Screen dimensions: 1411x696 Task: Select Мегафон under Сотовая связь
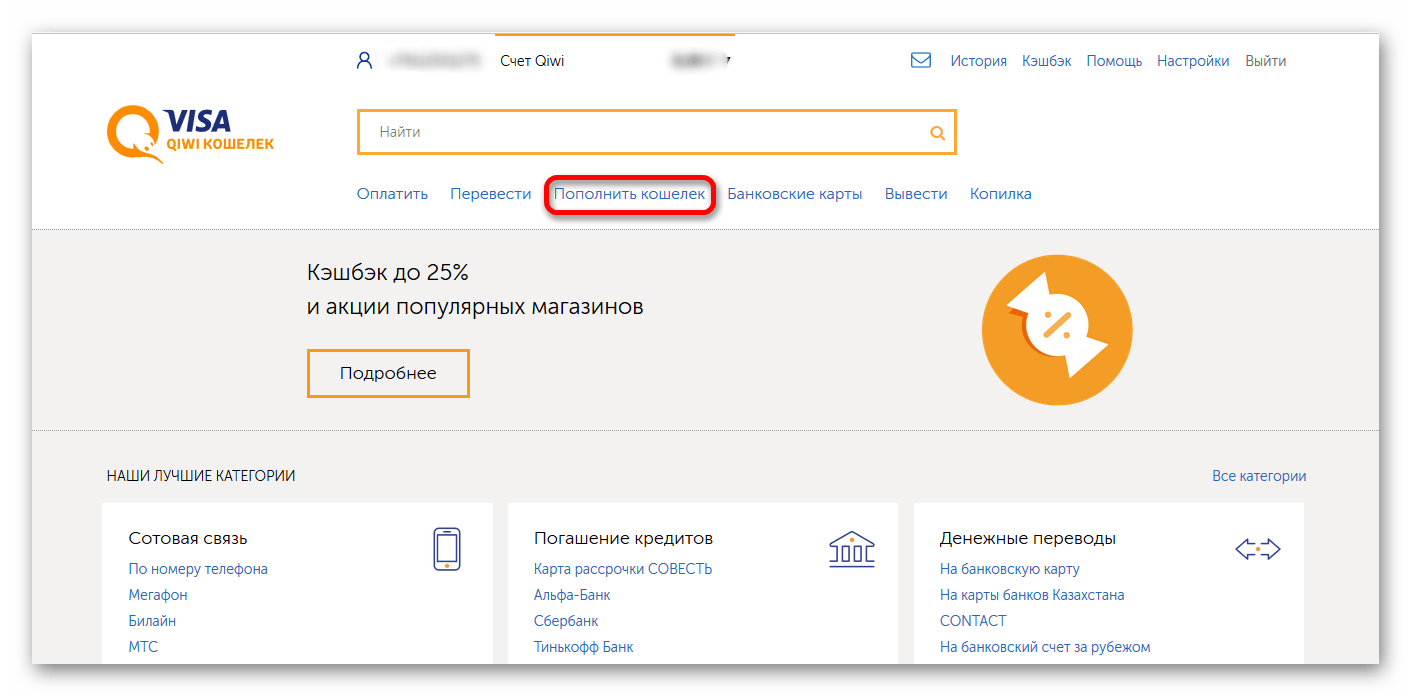pyautogui.click(x=158, y=595)
